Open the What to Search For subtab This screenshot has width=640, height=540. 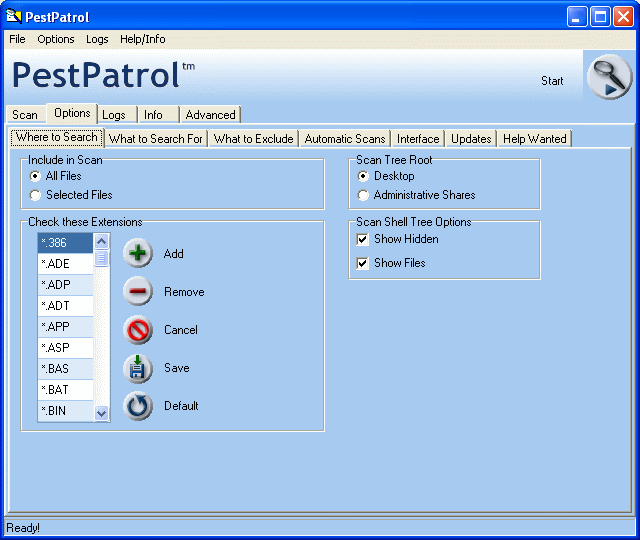156,139
